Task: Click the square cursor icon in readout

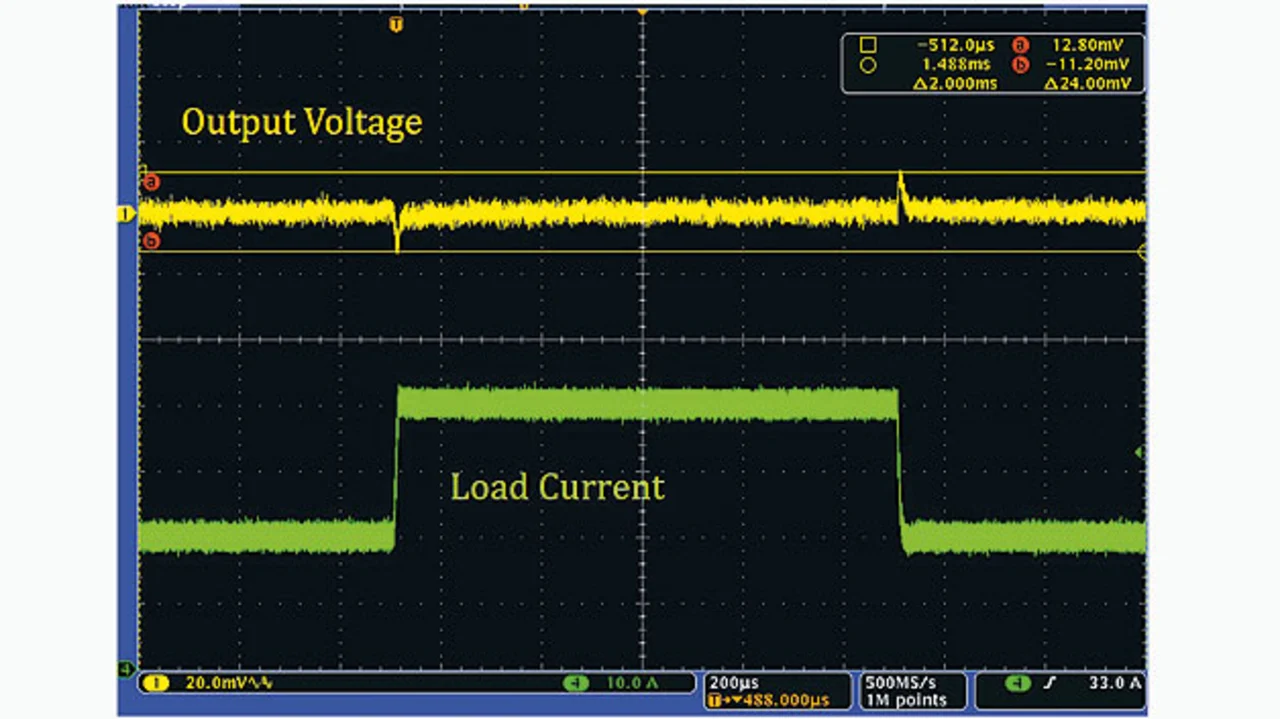Action: point(867,45)
